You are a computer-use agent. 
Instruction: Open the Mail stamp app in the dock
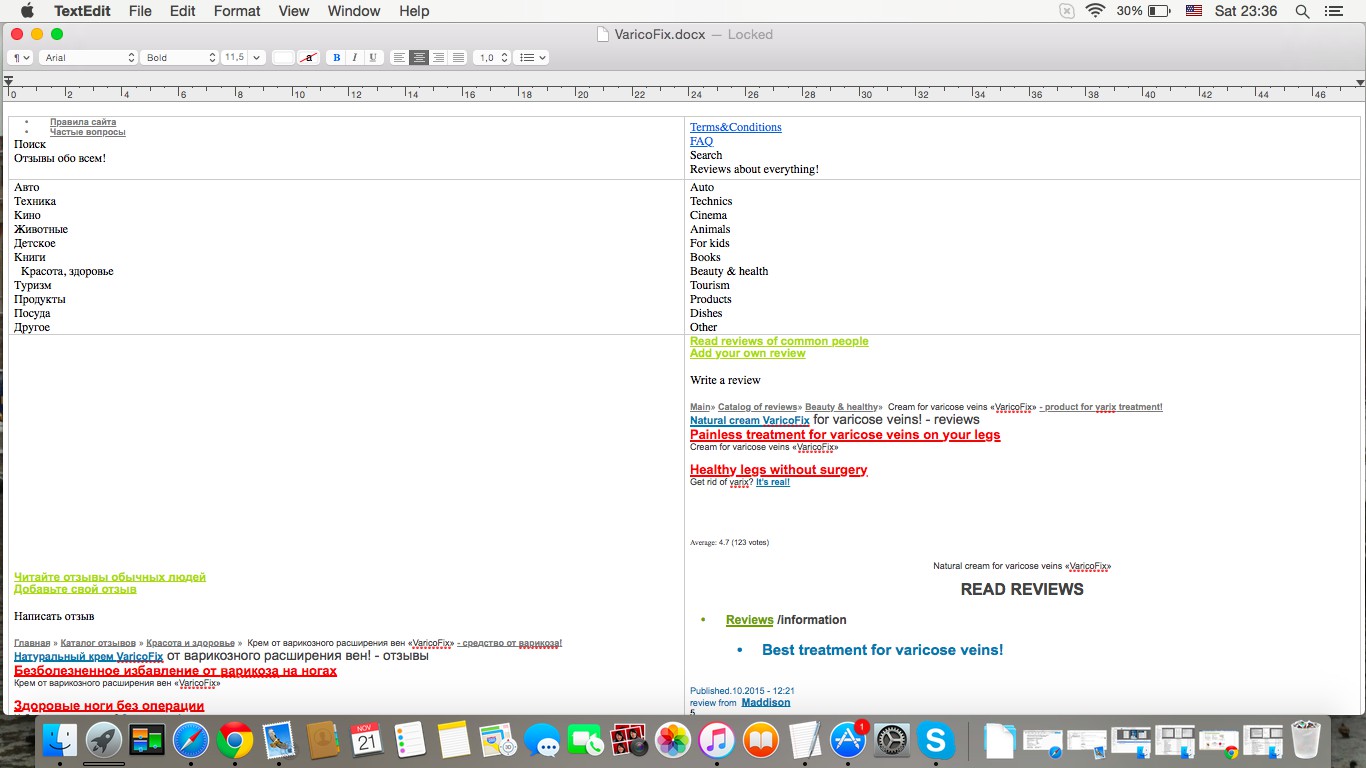pyautogui.click(x=278, y=741)
